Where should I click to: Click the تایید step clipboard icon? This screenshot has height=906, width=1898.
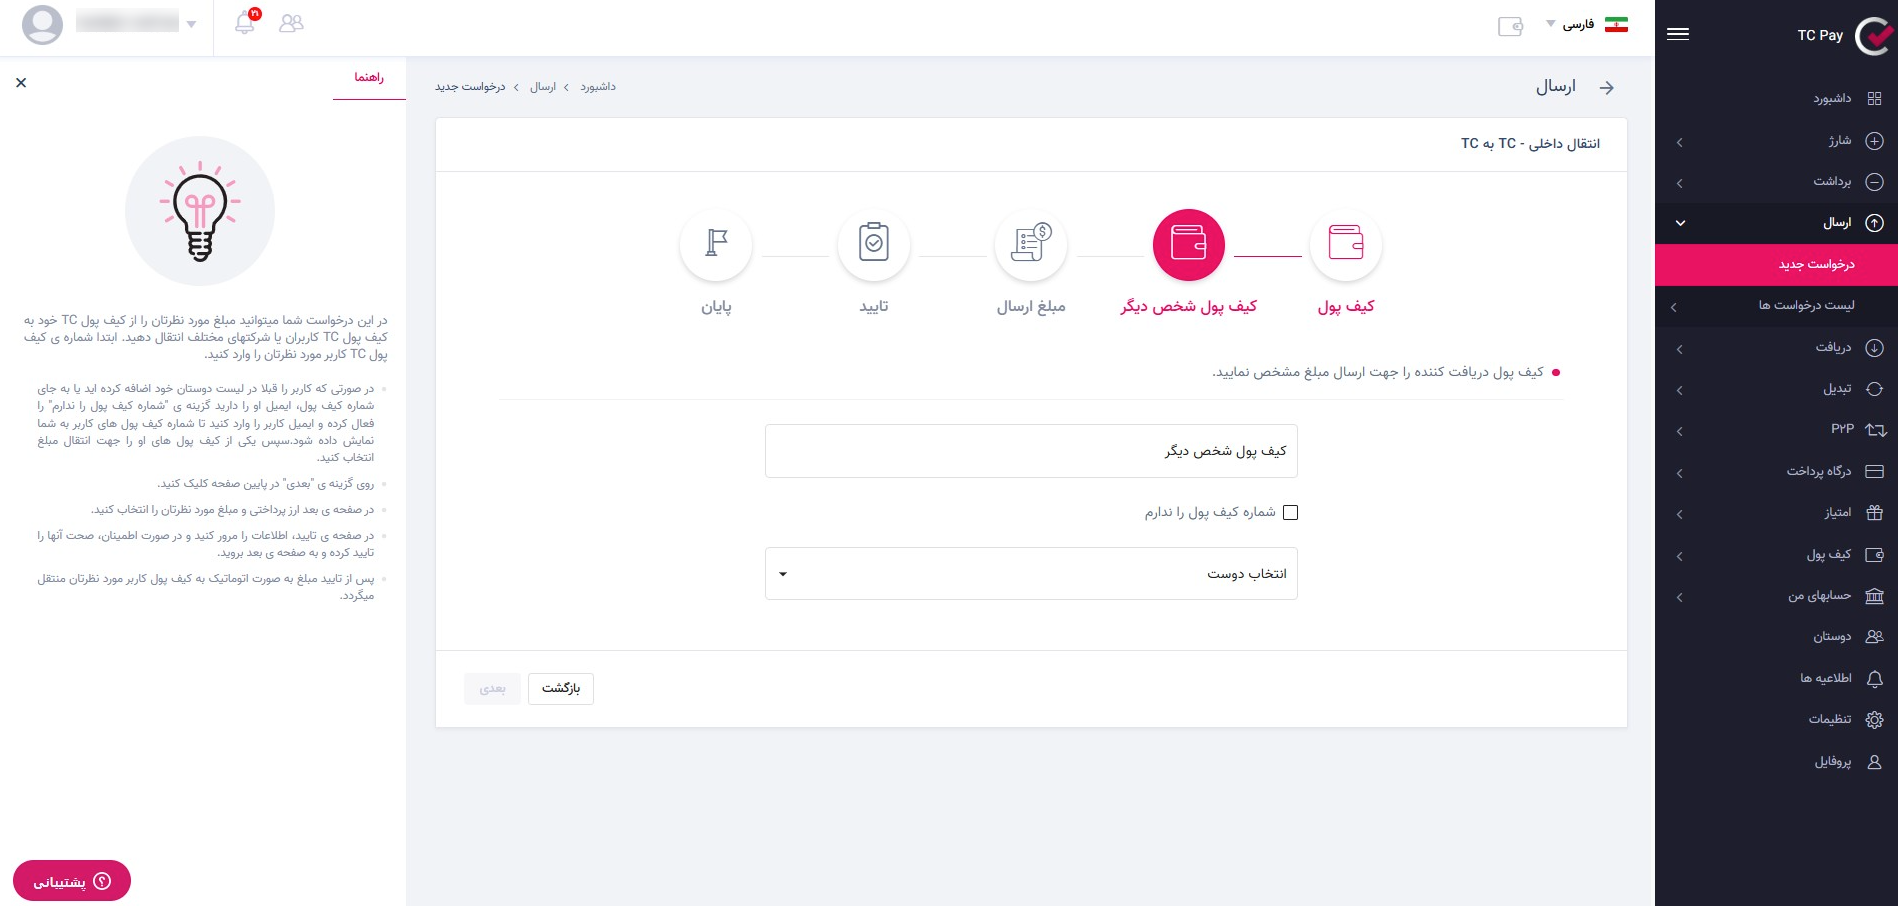pyautogui.click(x=873, y=244)
